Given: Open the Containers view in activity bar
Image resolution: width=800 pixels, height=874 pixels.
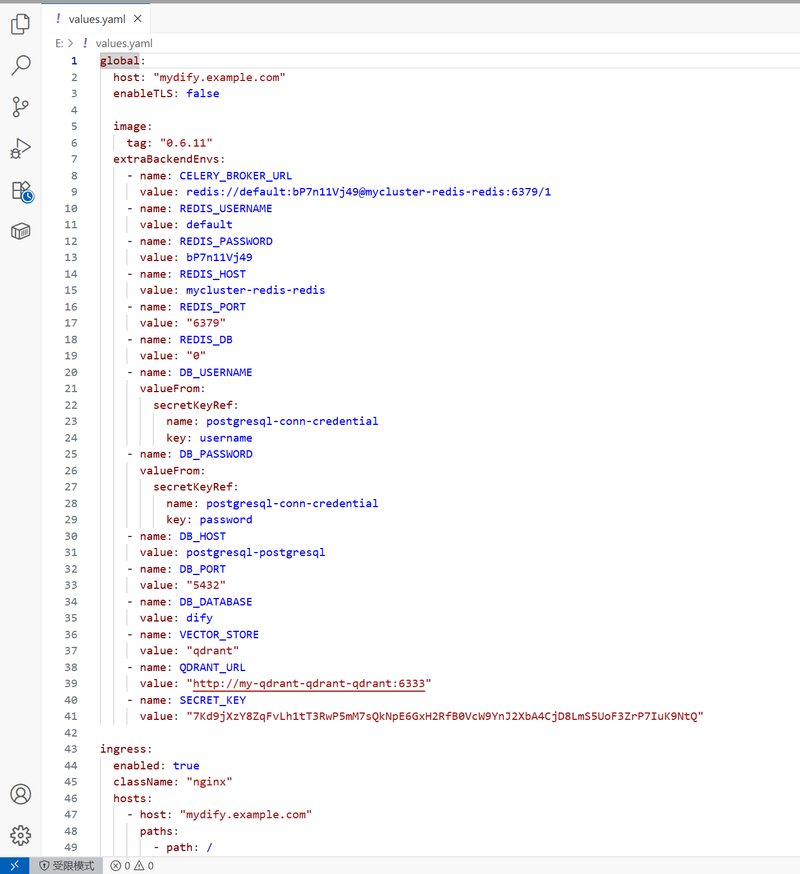Looking at the screenshot, I should coord(20,232).
